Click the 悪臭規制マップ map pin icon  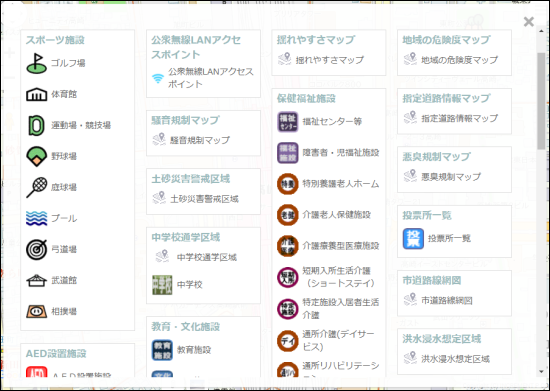(x=410, y=176)
